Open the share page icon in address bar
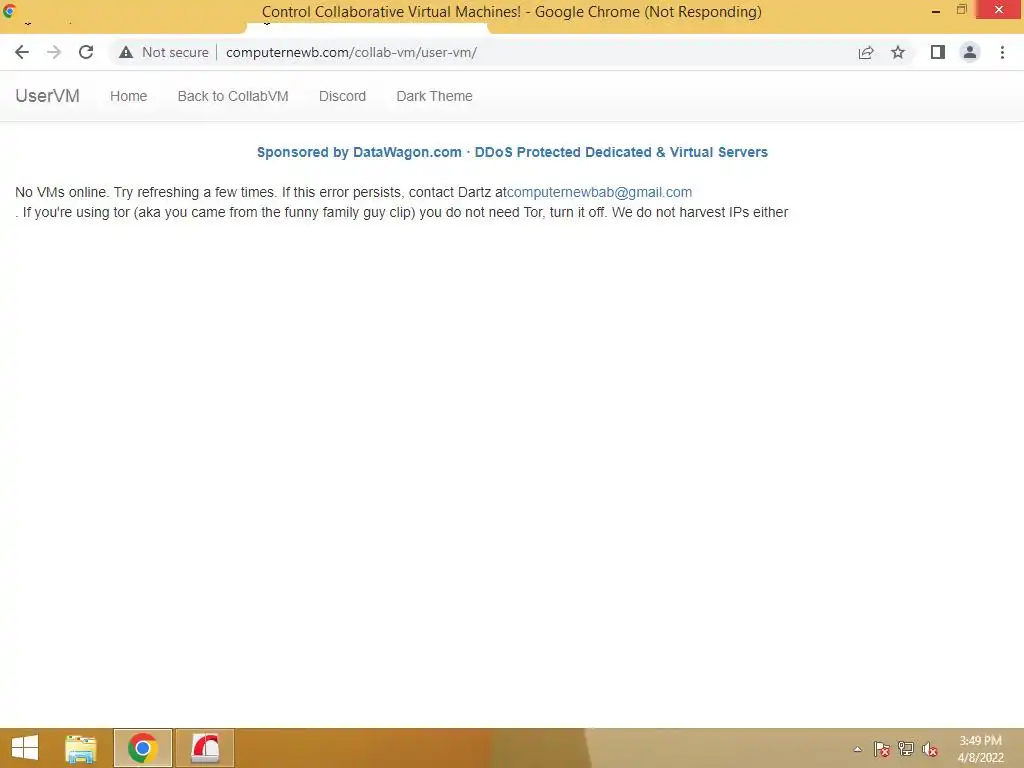The height and width of the screenshot is (768, 1024). (866, 52)
